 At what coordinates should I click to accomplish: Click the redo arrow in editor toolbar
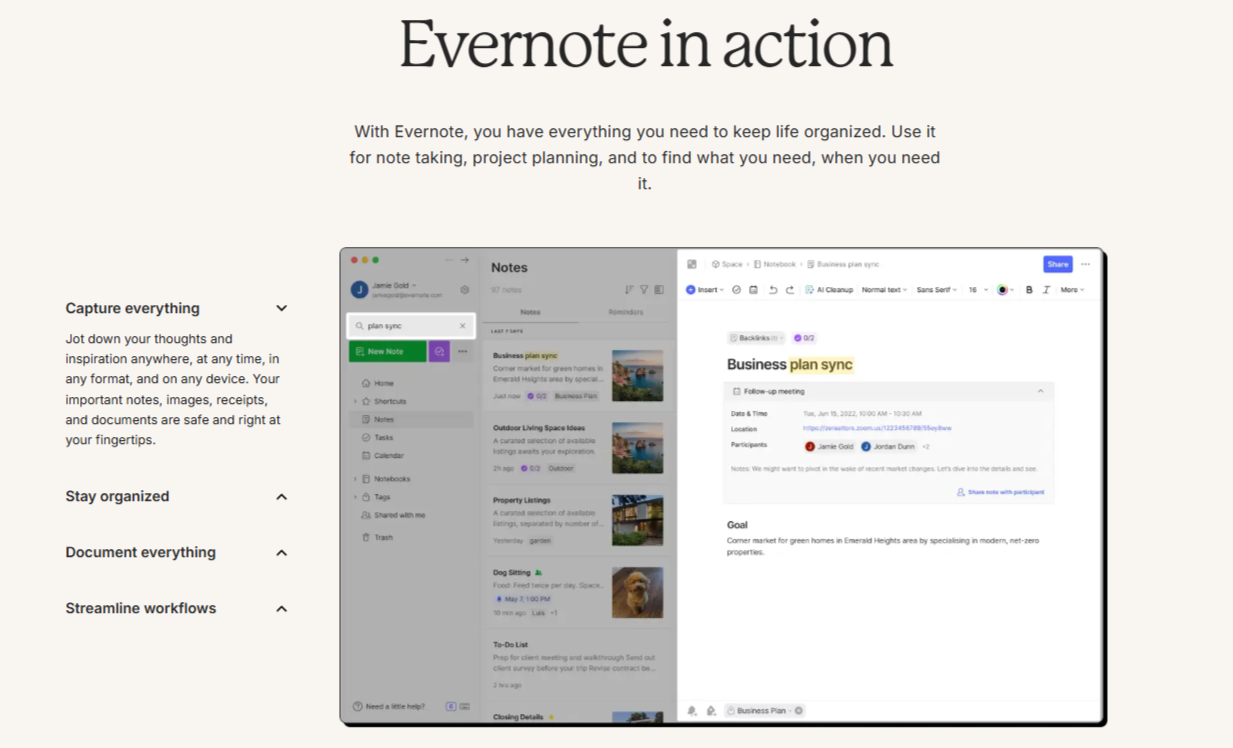click(790, 290)
